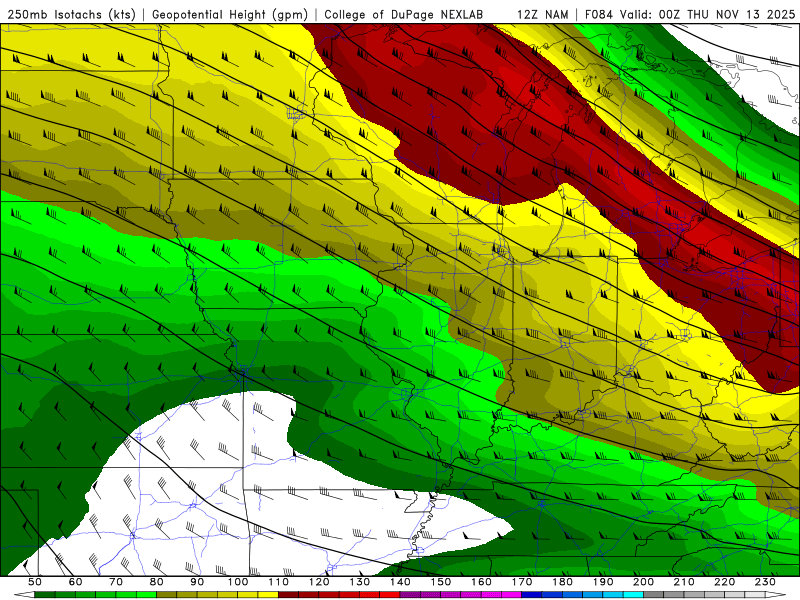
Task: Click the 'F084' forecast hour text
Action: [599, 14]
